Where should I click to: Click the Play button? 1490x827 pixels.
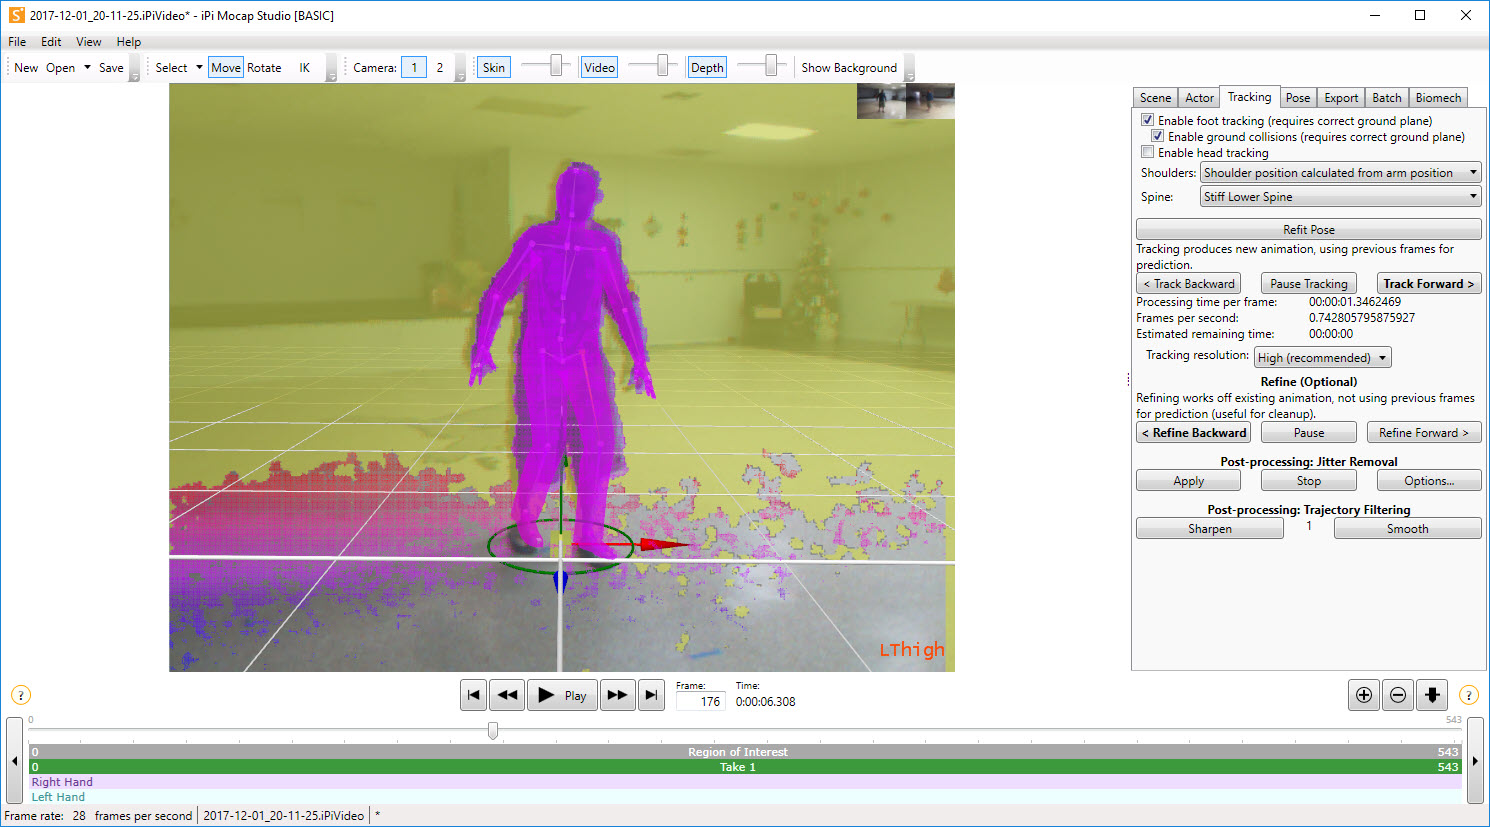tap(562, 695)
